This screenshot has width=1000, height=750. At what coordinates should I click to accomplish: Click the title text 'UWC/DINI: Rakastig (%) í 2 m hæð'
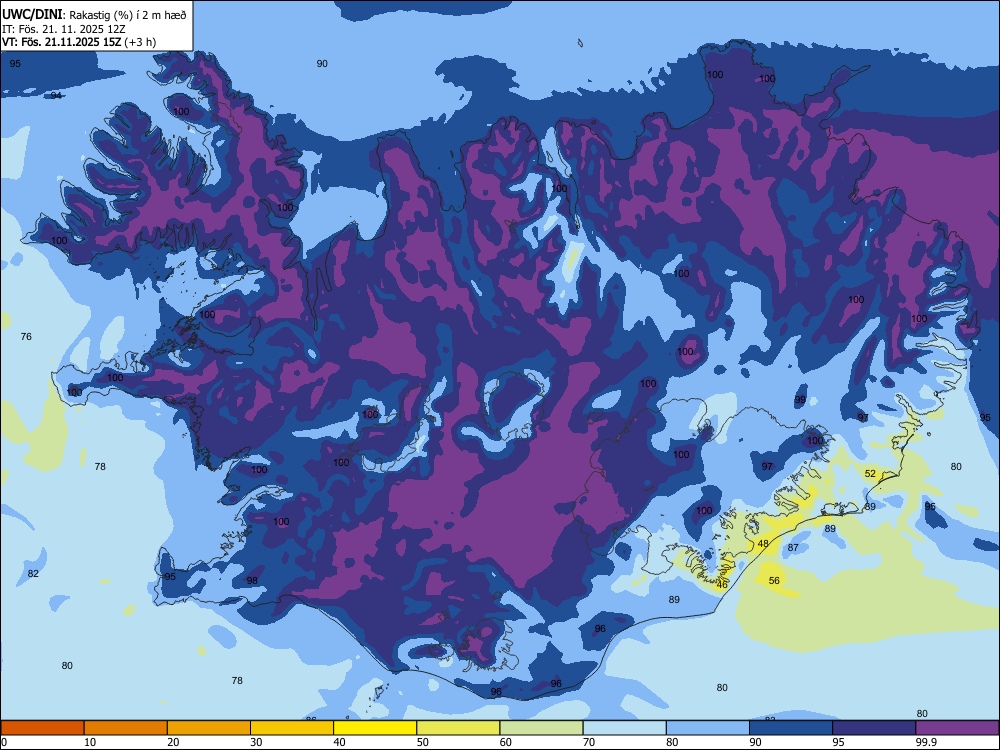(x=94, y=15)
